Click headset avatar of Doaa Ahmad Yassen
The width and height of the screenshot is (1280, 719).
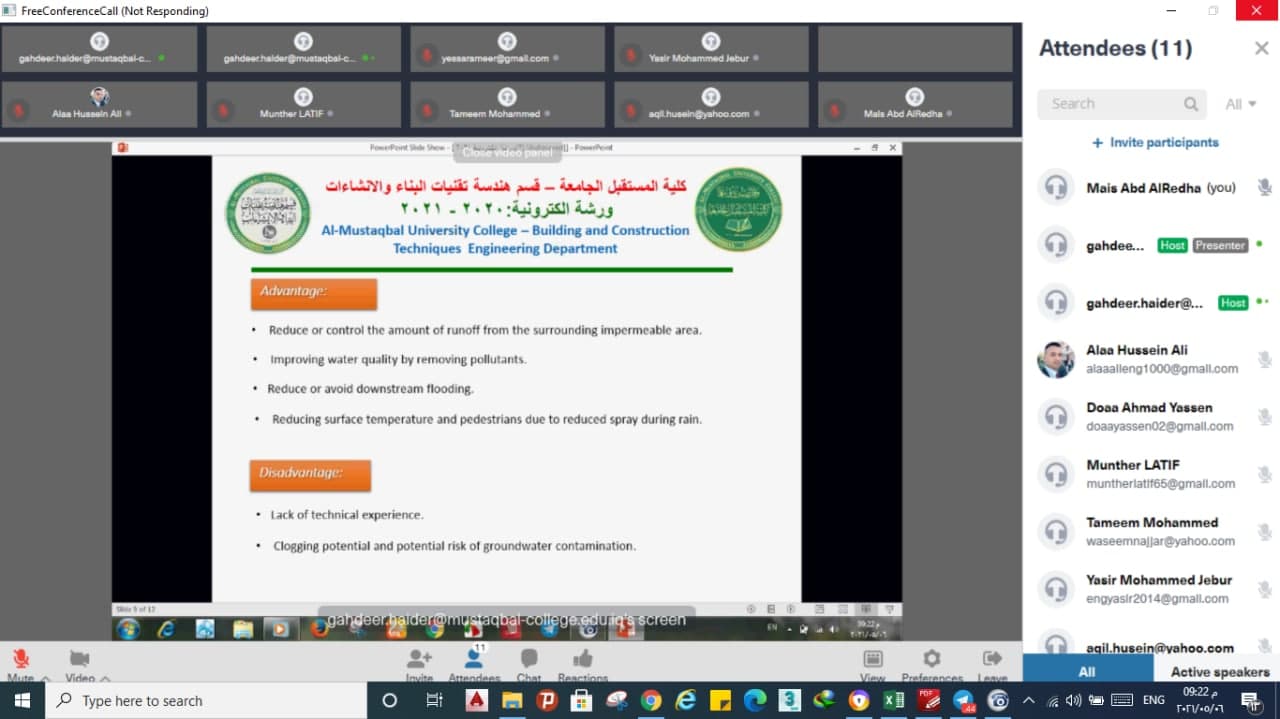click(x=1056, y=417)
